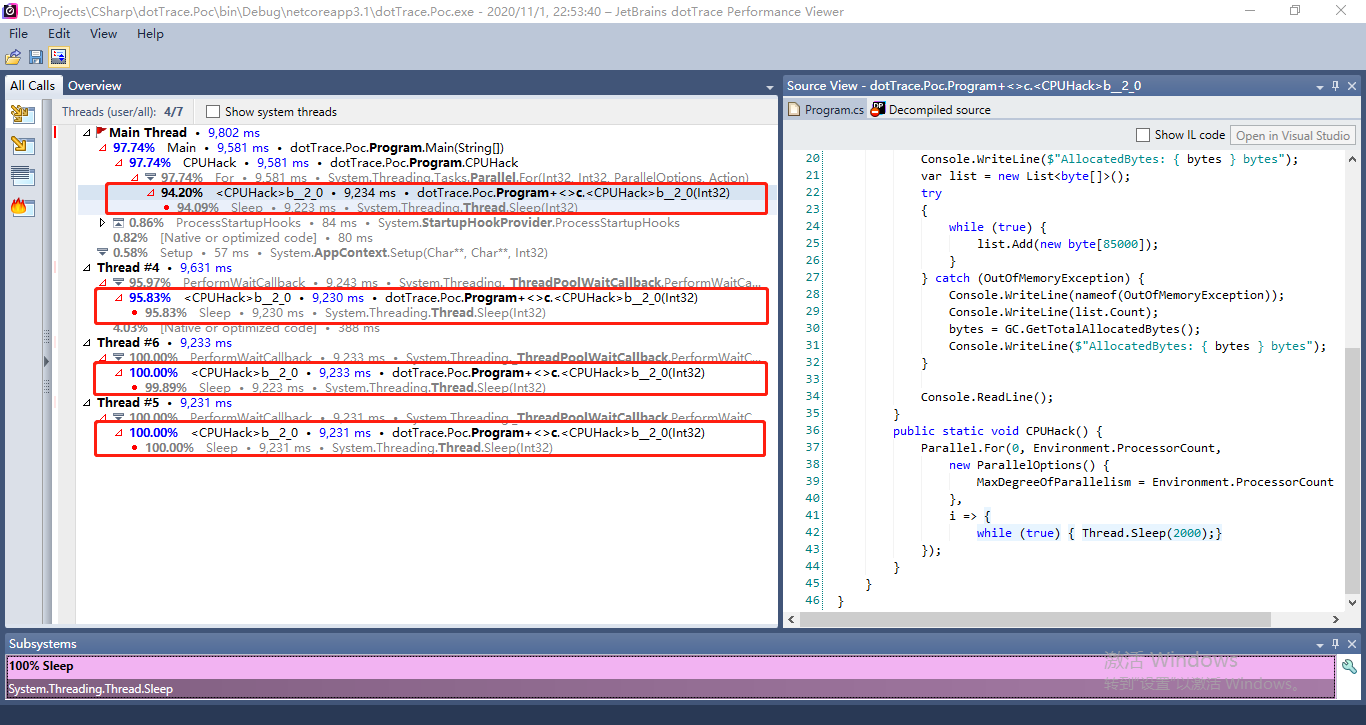Collapse the Main Thread call tree node
Viewport: 1366px width, 725px height.
[86, 132]
